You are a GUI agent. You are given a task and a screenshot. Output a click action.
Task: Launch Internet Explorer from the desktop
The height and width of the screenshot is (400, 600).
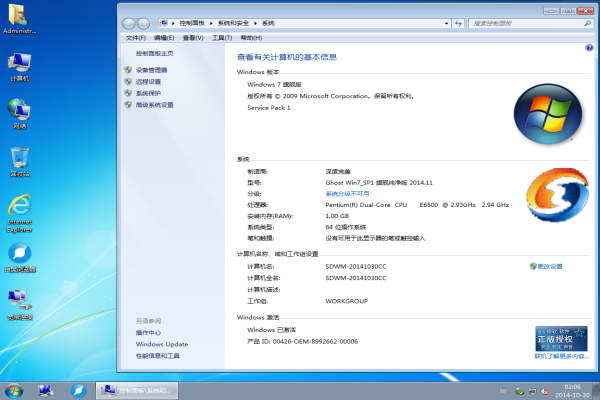(19, 213)
